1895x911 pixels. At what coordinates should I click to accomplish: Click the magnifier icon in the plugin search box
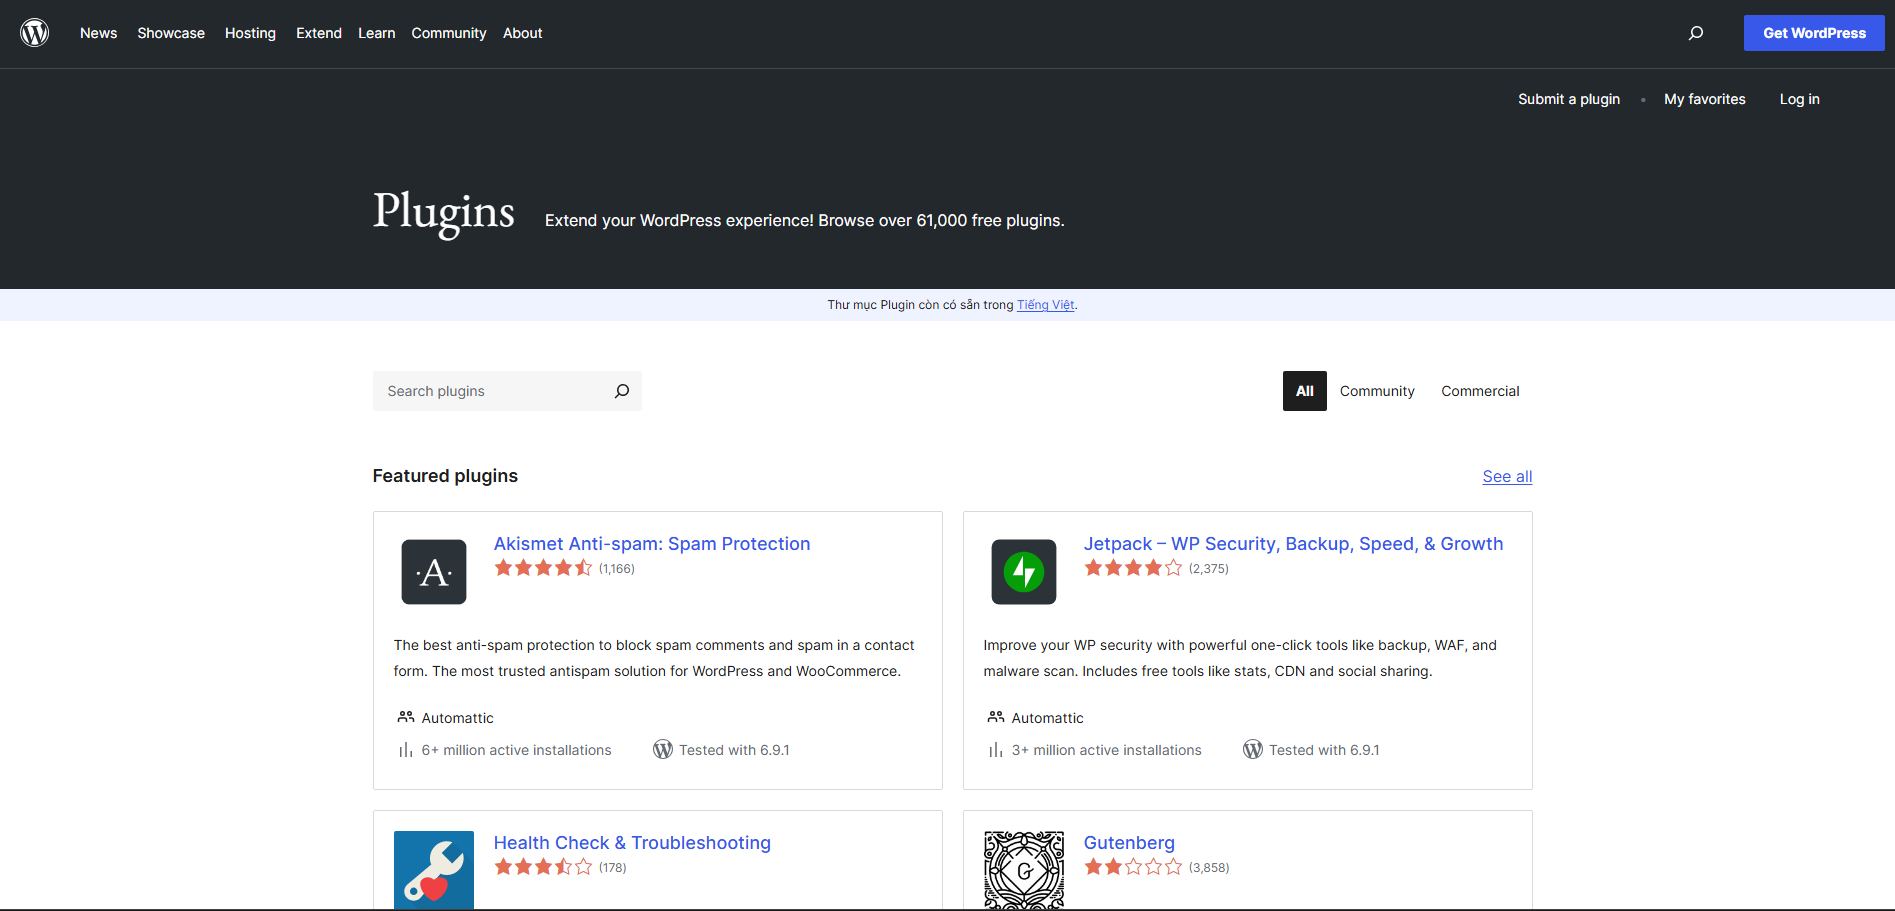[x=622, y=391]
